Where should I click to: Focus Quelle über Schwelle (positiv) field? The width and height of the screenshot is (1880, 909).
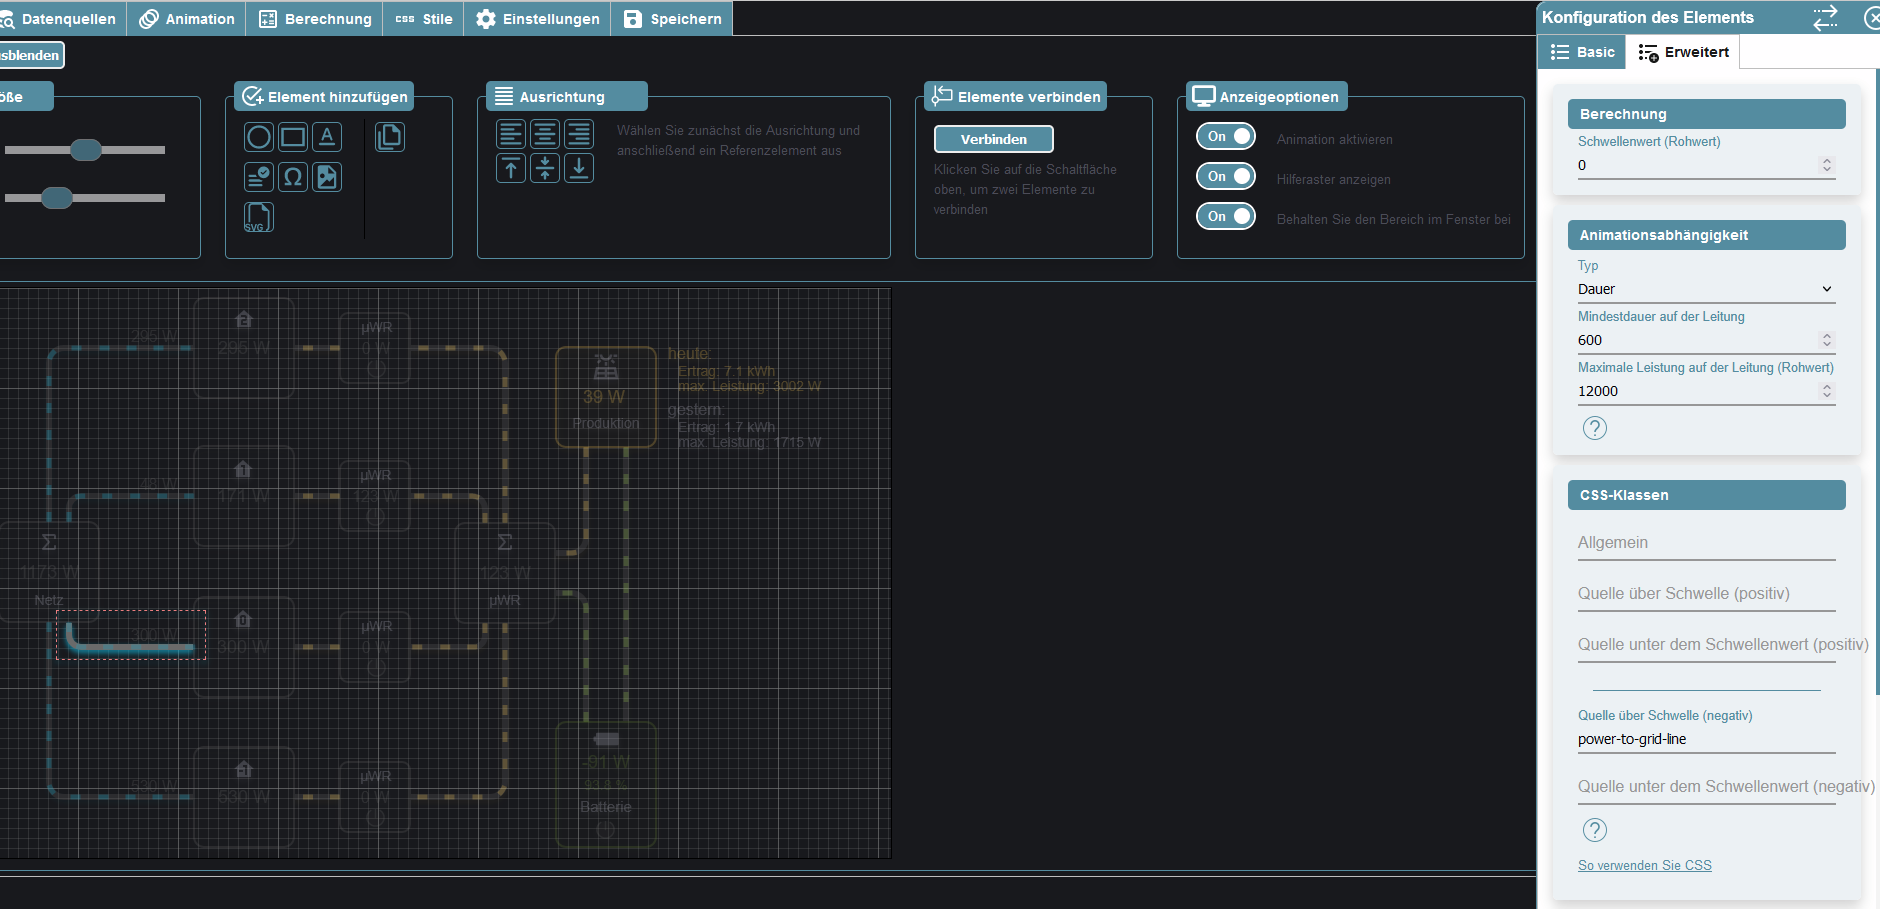pos(1706,594)
